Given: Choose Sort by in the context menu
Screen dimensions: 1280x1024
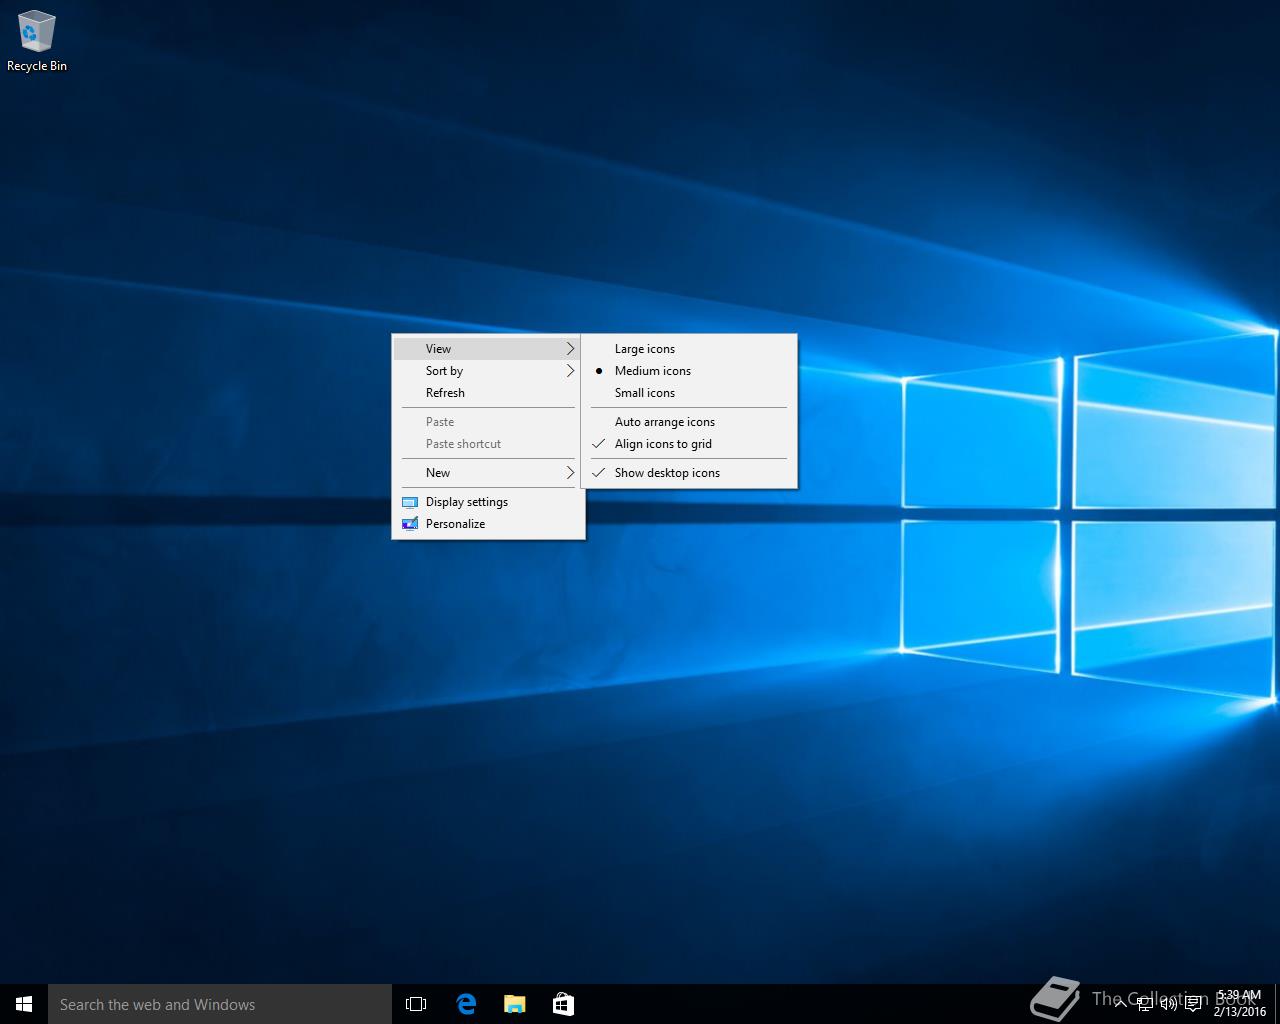Looking at the screenshot, I should 488,371.
